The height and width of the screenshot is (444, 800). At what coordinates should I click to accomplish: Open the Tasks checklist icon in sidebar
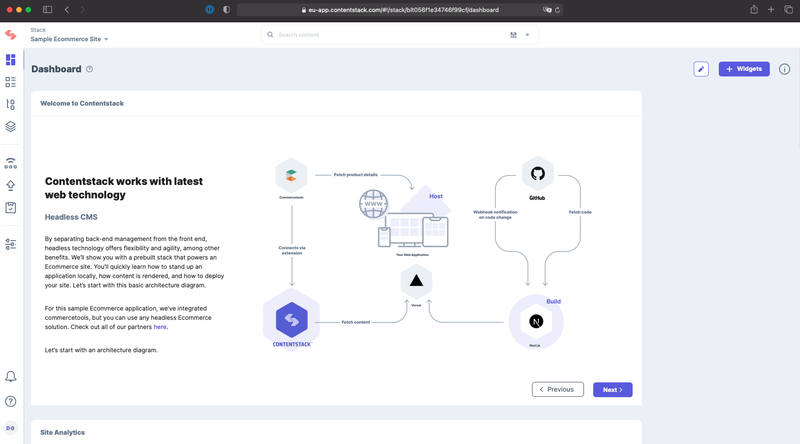tap(11, 208)
